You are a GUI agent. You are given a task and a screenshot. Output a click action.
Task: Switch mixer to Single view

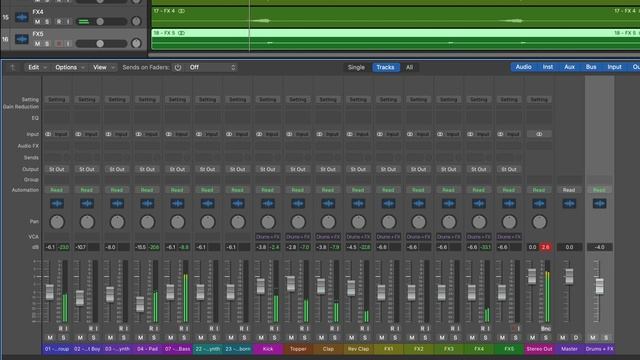[x=356, y=67]
